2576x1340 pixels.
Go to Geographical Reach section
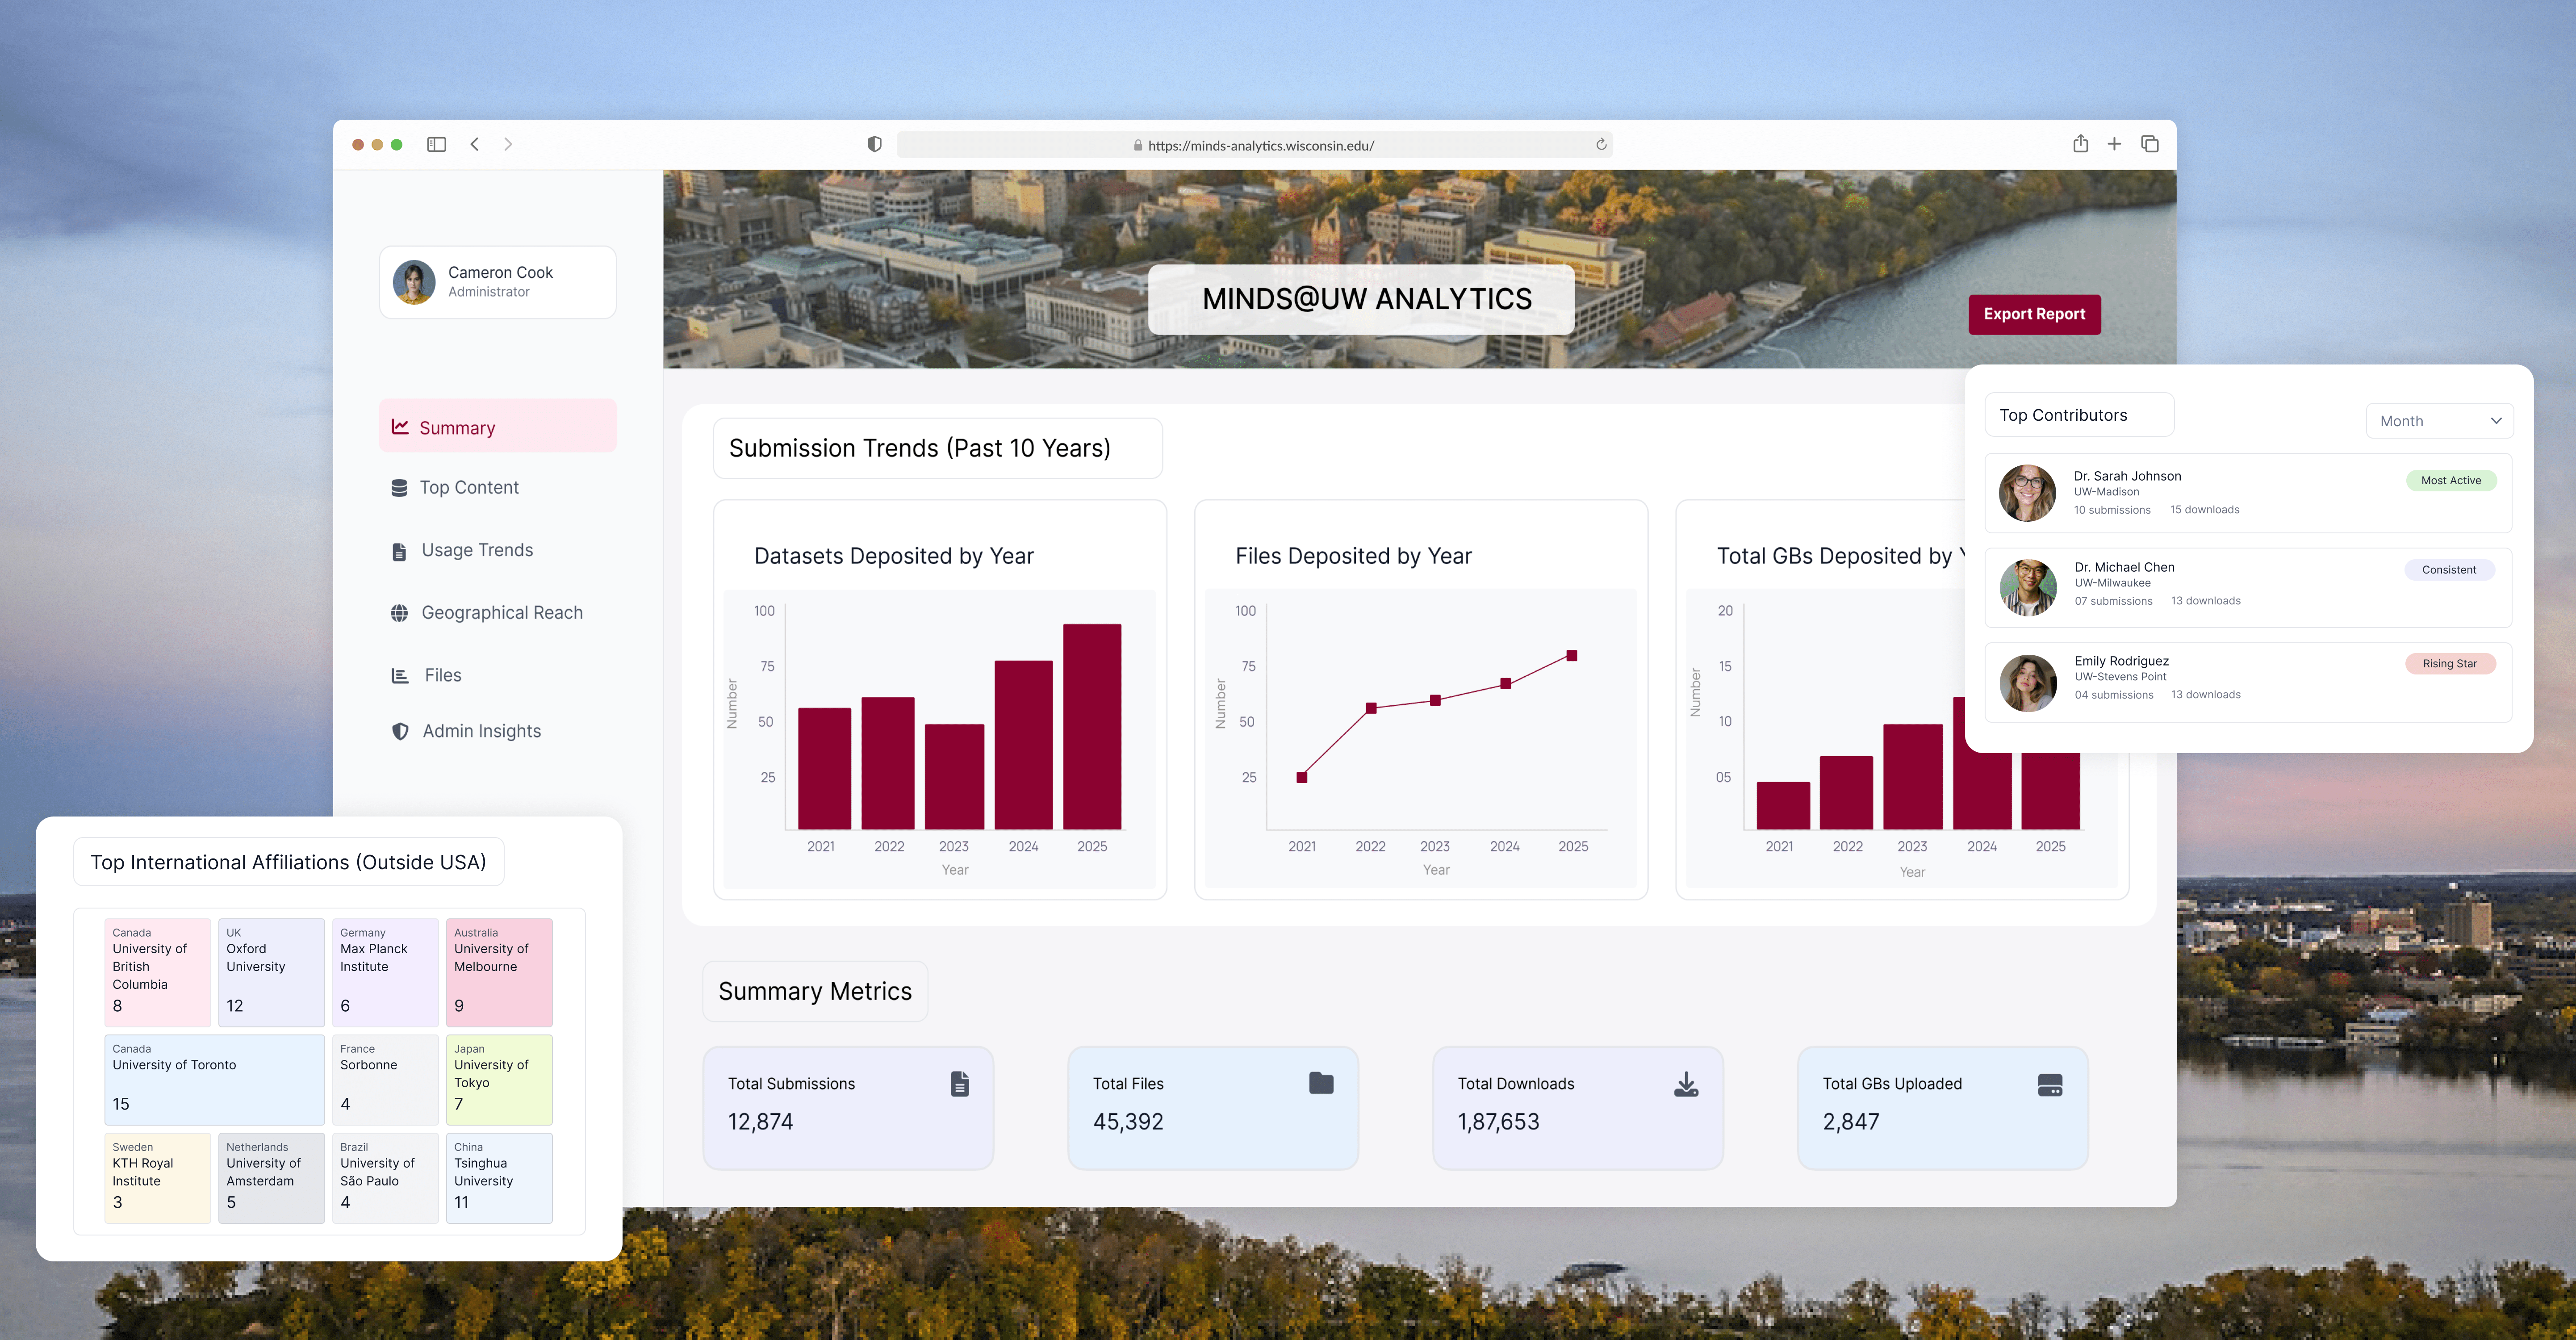501,612
